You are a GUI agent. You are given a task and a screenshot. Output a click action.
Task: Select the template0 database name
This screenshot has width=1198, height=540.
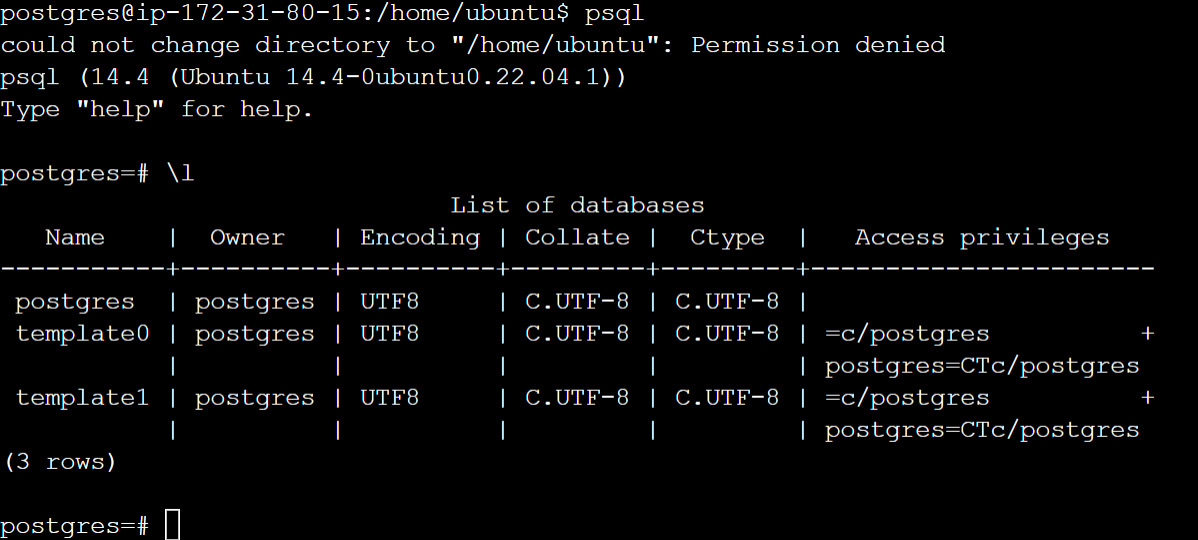point(83,334)
